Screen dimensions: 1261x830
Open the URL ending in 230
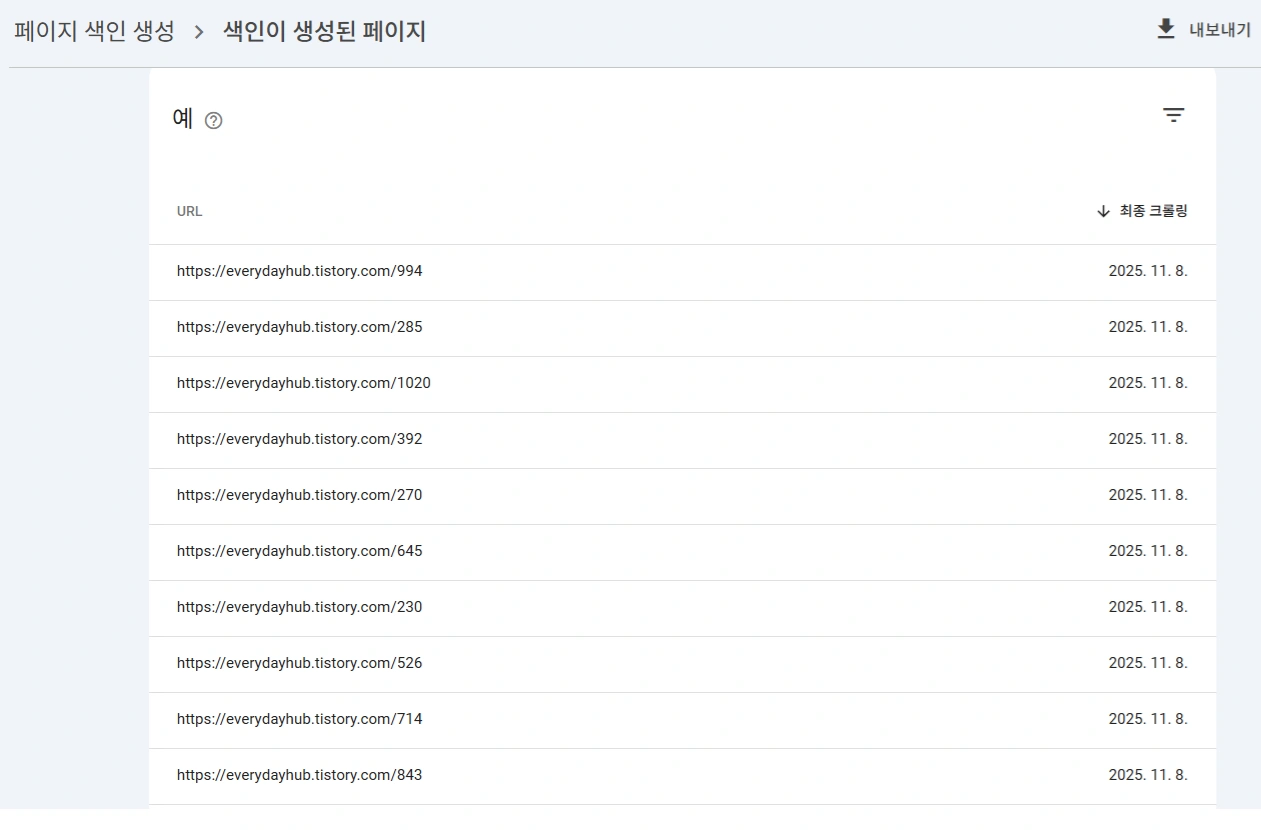[299, 607]
